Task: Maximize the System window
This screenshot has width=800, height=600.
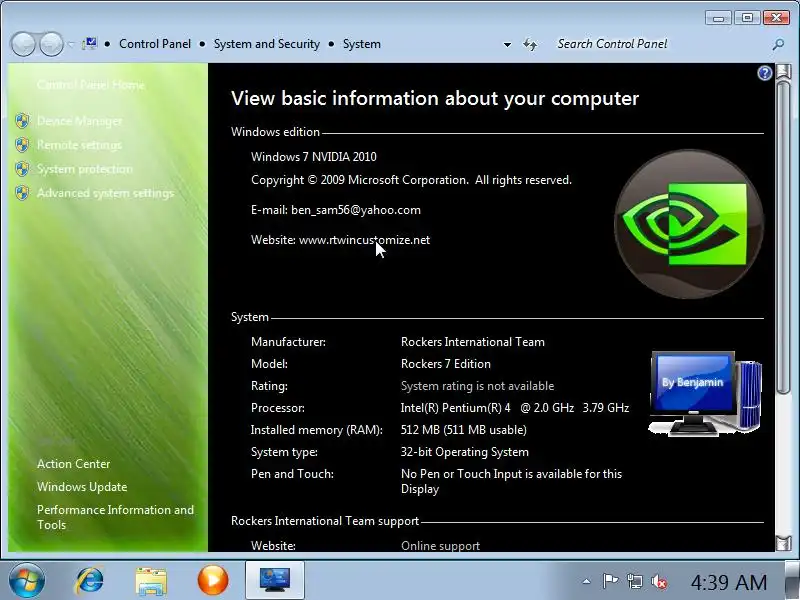Action: tap(747, 18)
